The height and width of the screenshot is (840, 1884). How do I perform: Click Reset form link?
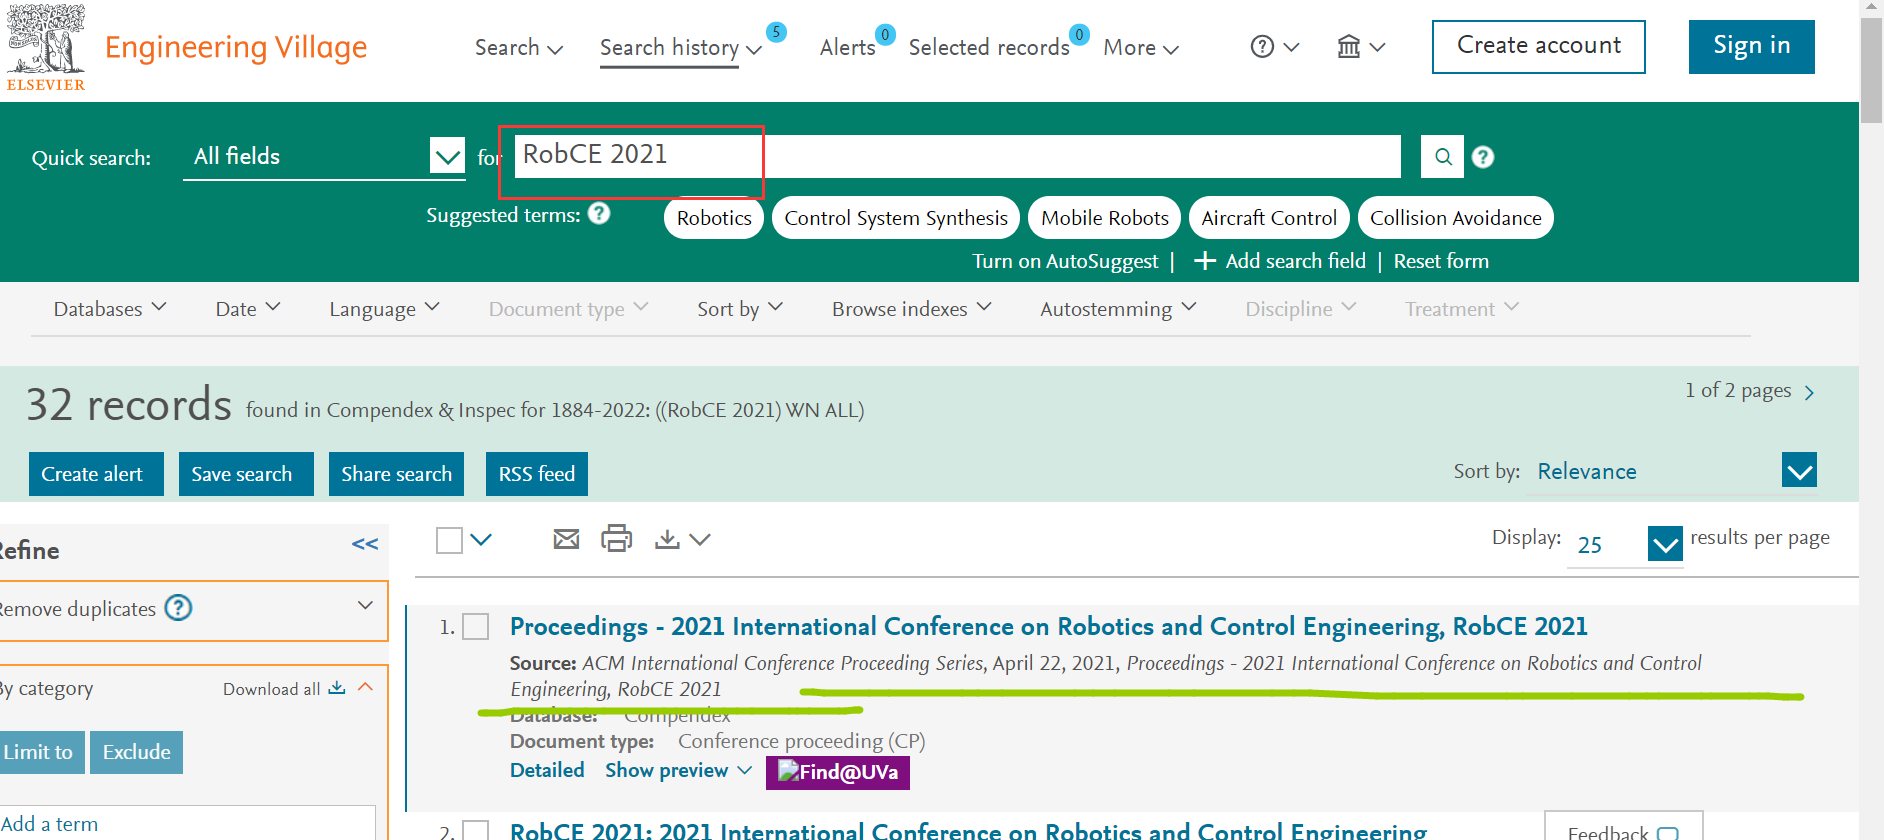[1441, 261]
